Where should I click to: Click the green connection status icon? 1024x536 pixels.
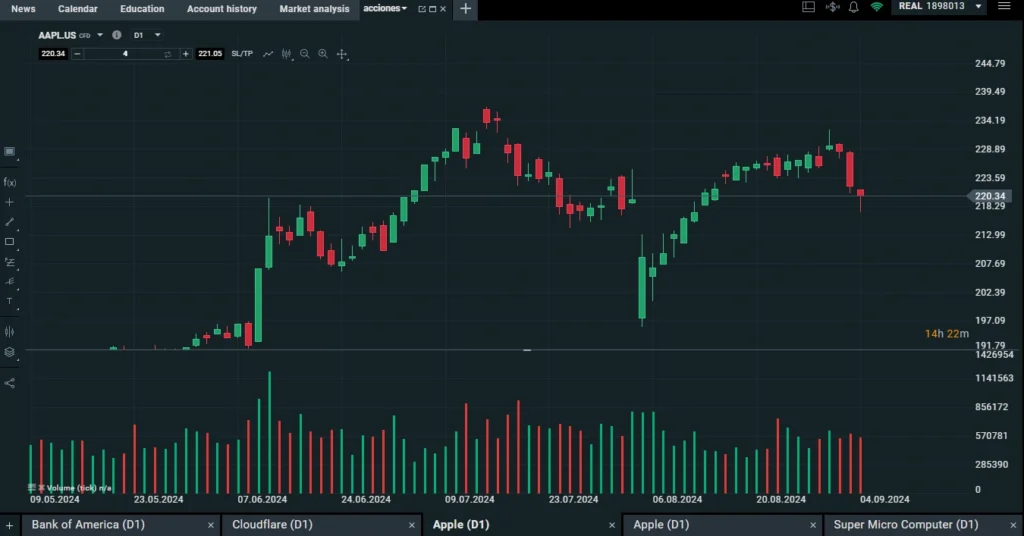(x=876, y=7)
